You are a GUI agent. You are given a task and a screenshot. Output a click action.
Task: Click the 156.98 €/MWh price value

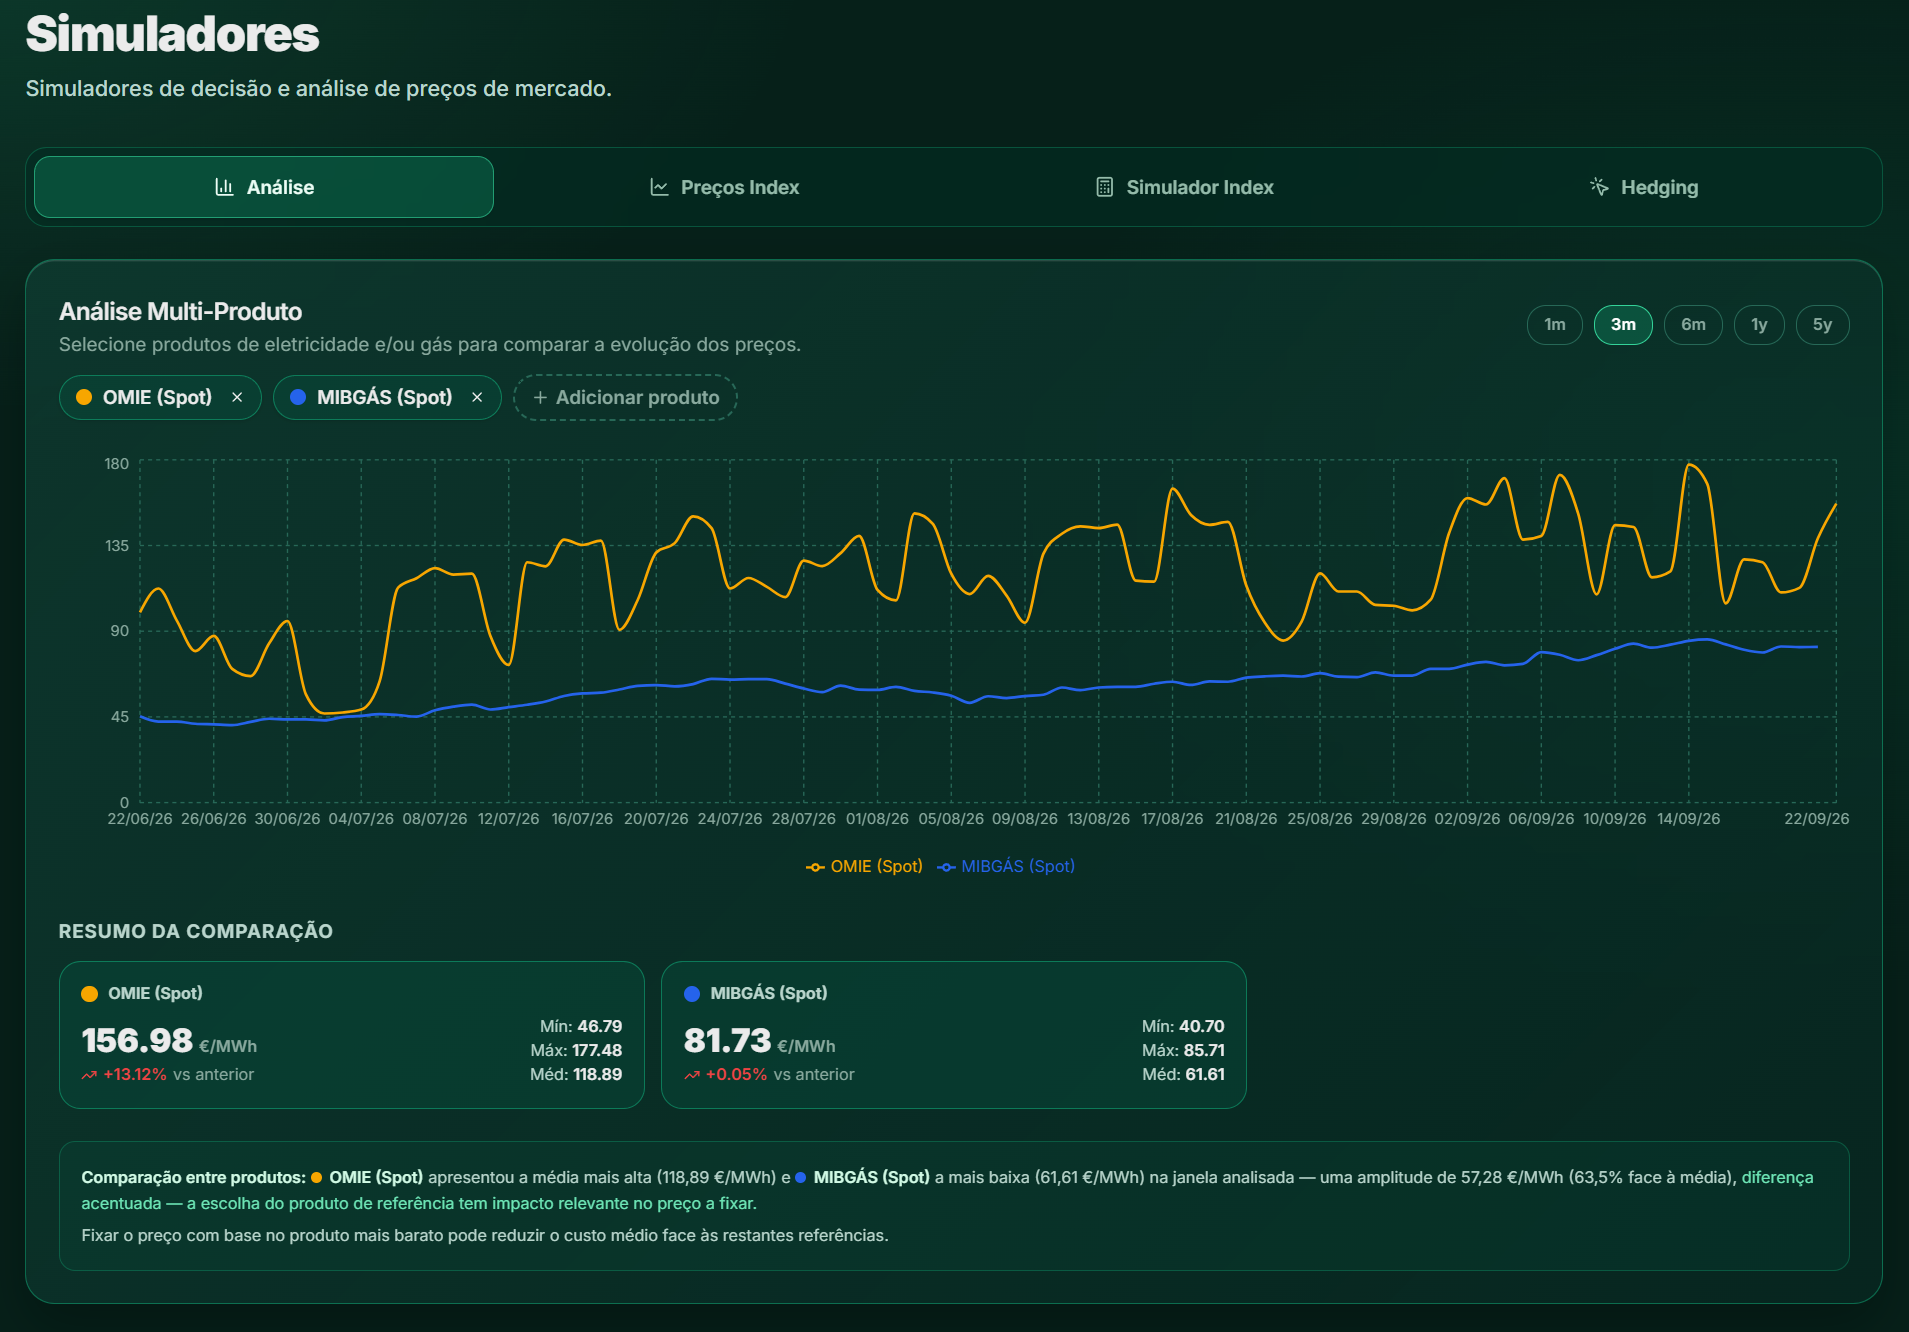(x=169, y=1041)
